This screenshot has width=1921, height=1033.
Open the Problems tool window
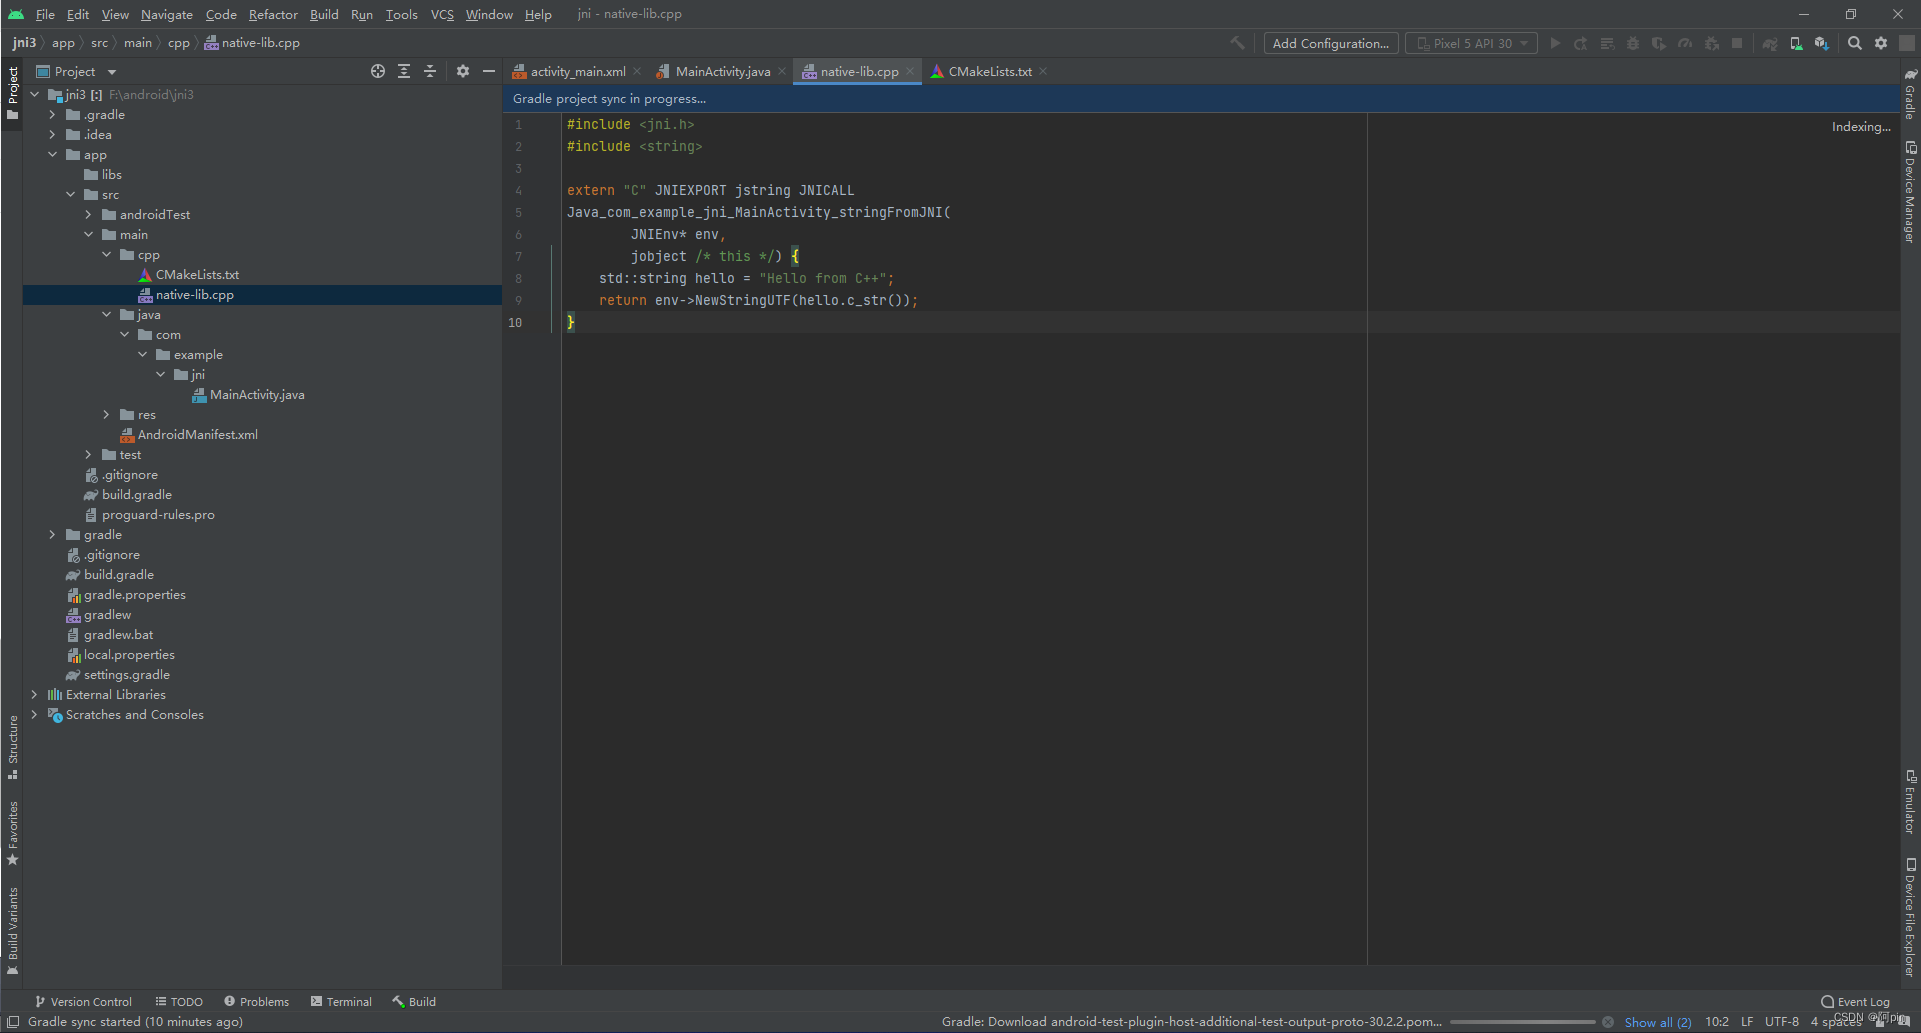[x=257, y=1001]
